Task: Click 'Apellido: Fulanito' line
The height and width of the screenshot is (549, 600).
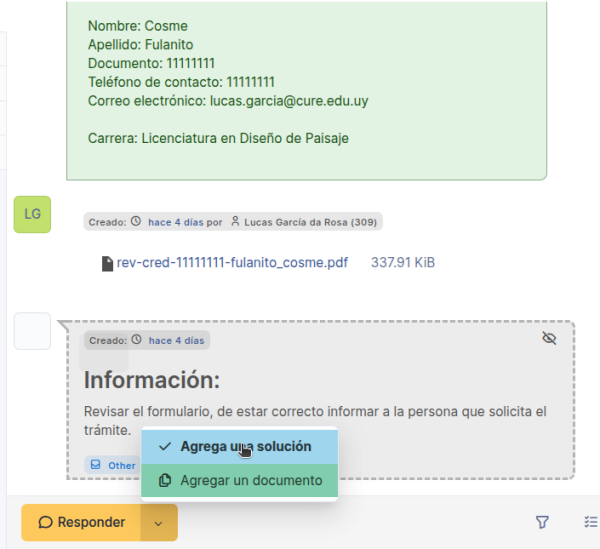Action: [140, 45]
